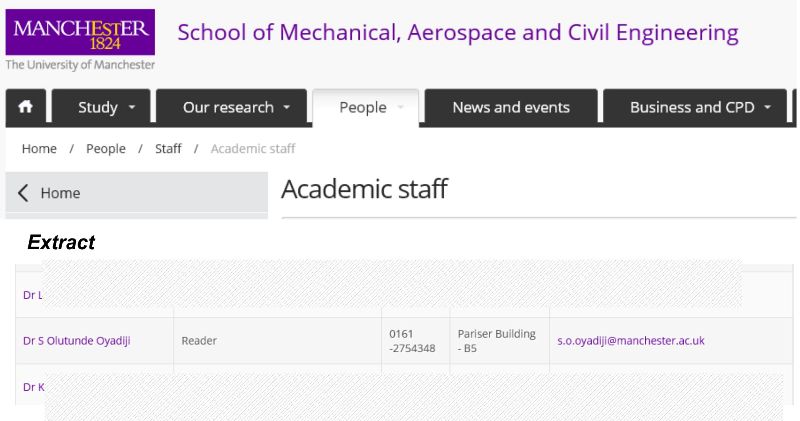Expand the Study dropdown arrow

tap(132, 108)
